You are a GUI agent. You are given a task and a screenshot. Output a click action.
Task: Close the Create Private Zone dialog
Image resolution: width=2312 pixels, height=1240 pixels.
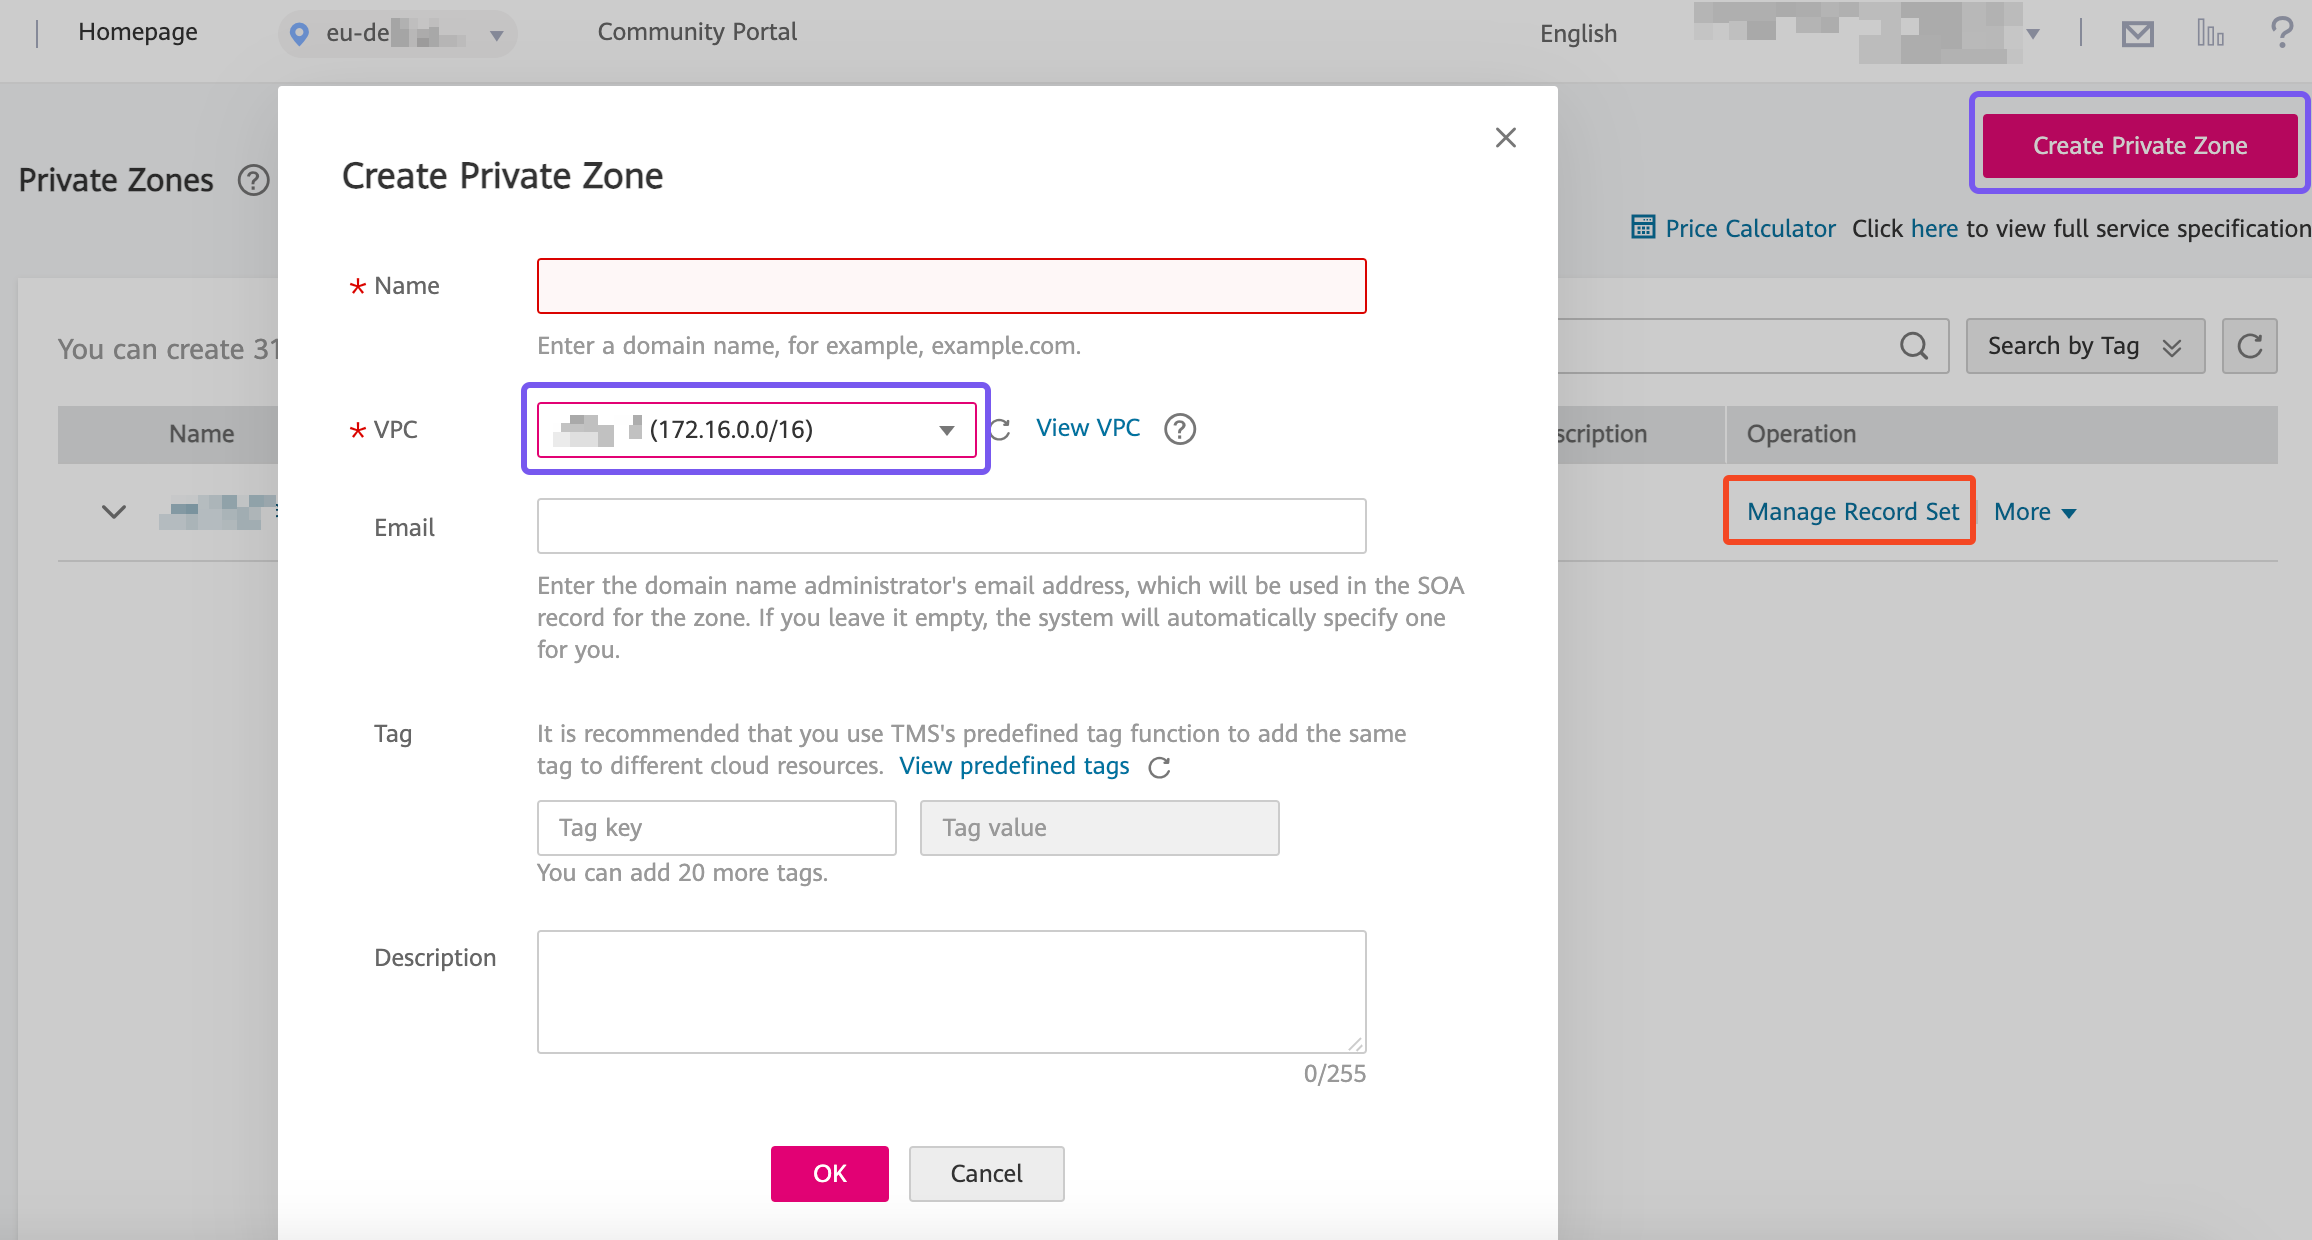[1505, 138]
